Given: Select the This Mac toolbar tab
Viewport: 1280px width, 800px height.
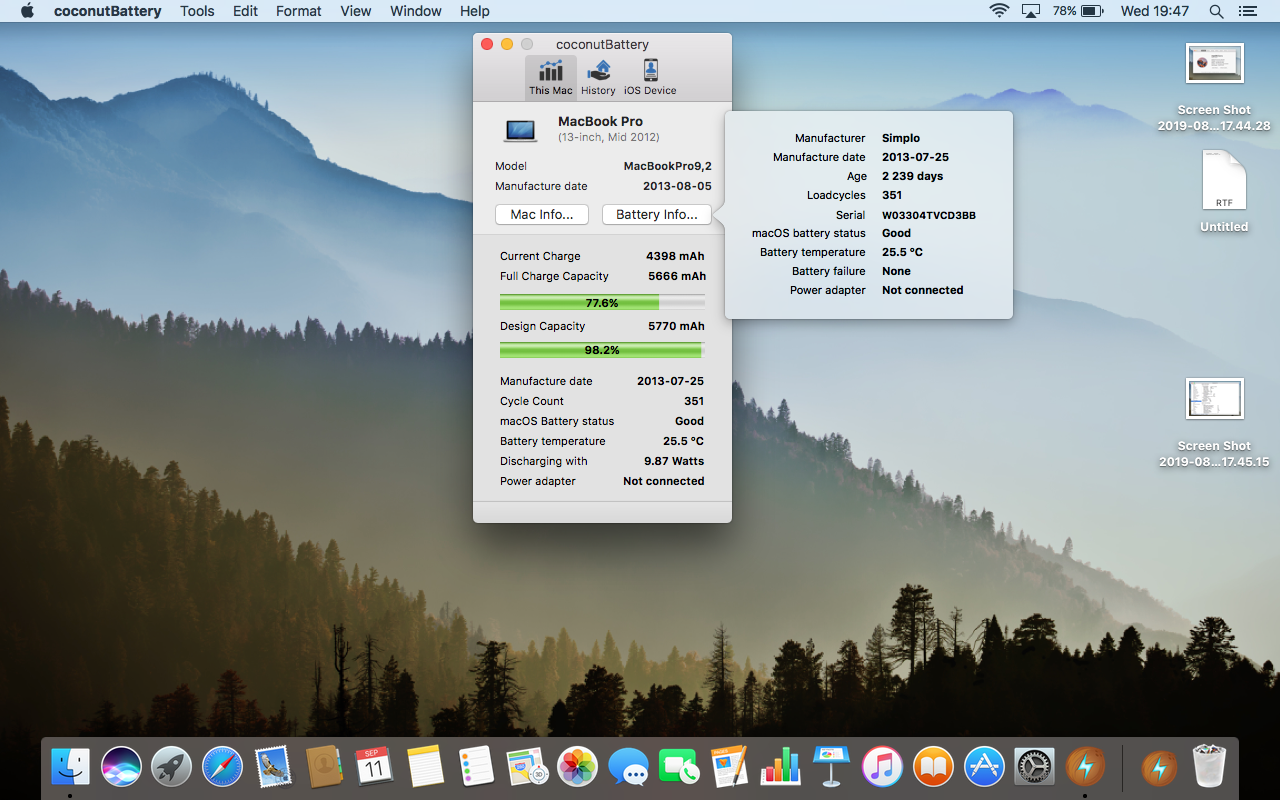Looking at the screenshot, I should pyautogui.click(x=551, y=78).
